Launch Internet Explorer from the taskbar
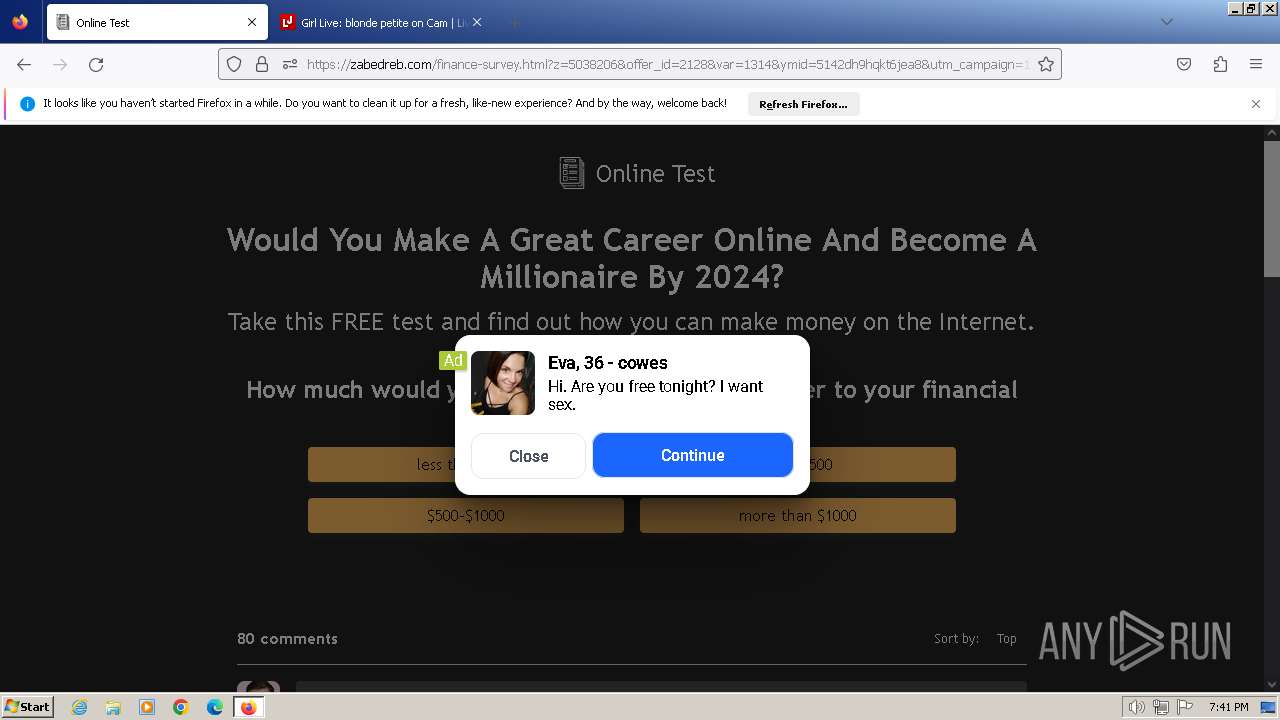Screen dimensions: 1280x720 [79, 707]
